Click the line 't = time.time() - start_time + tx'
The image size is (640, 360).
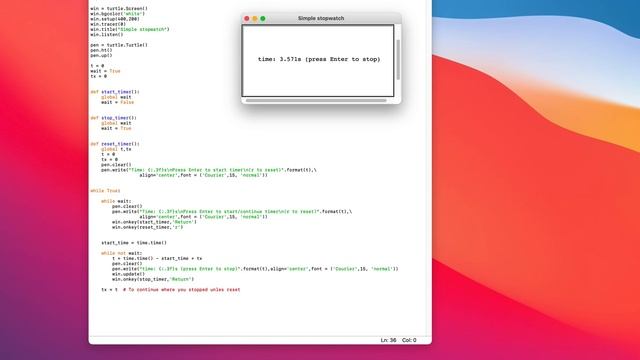click(x=157, y=258)
